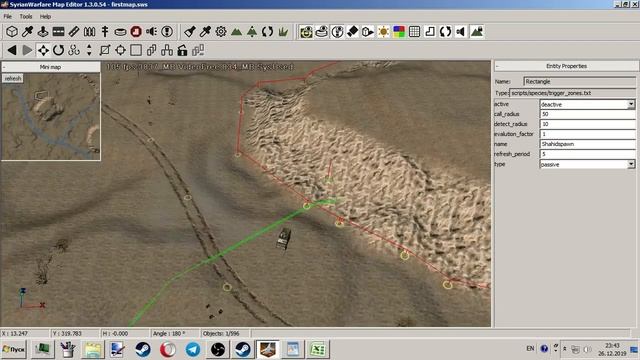Click the refresh arrows next to tree icon
The width and height of the screenshot is (640, 360).
coord(267,31)
